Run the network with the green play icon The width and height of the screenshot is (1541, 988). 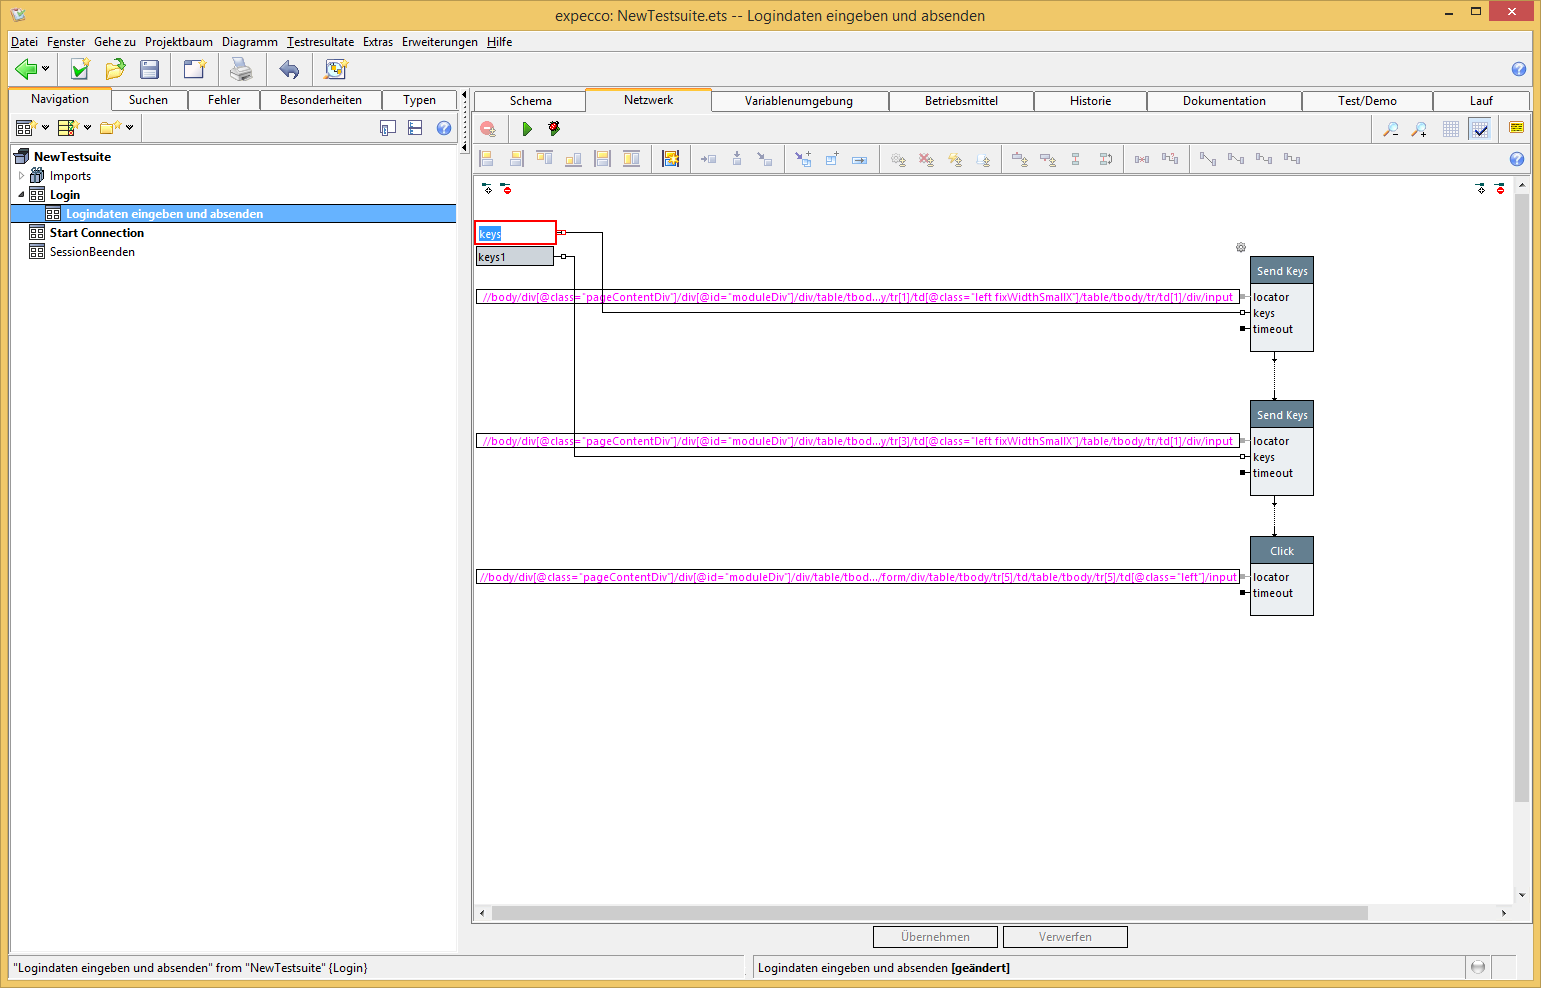527,129
